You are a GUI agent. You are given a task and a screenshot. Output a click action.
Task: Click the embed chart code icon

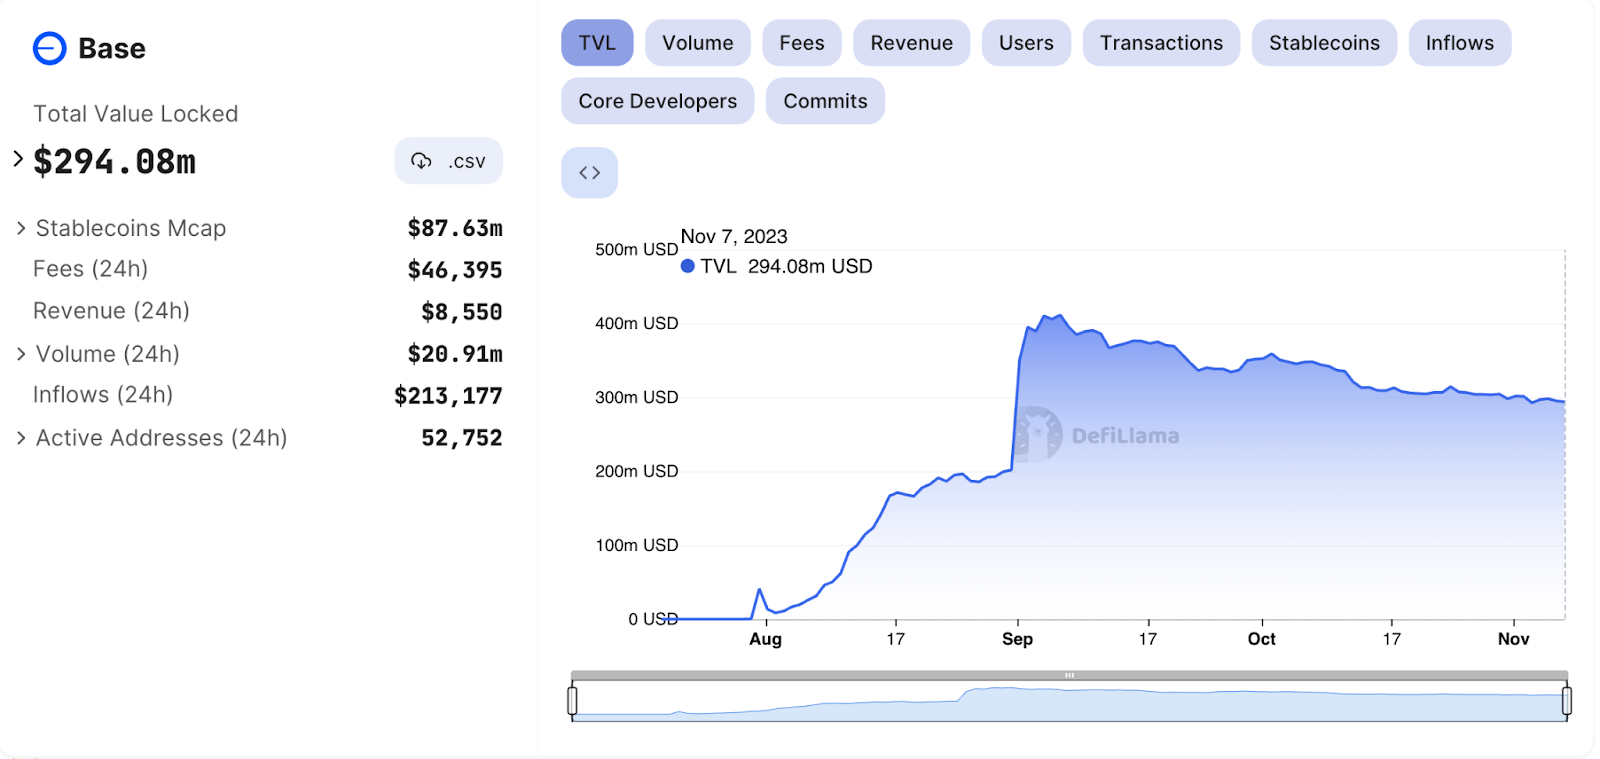tap(589, 173)
